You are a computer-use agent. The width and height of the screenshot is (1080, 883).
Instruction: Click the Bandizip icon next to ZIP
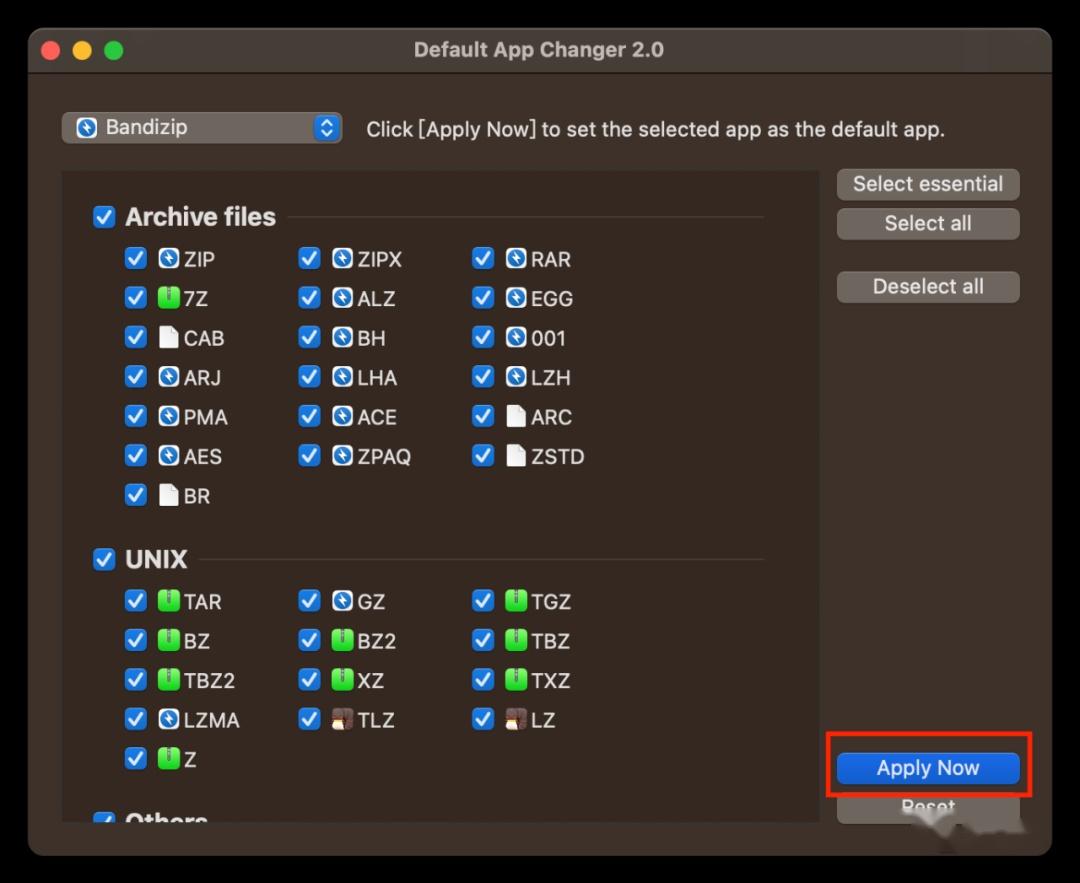pos(168,259)
